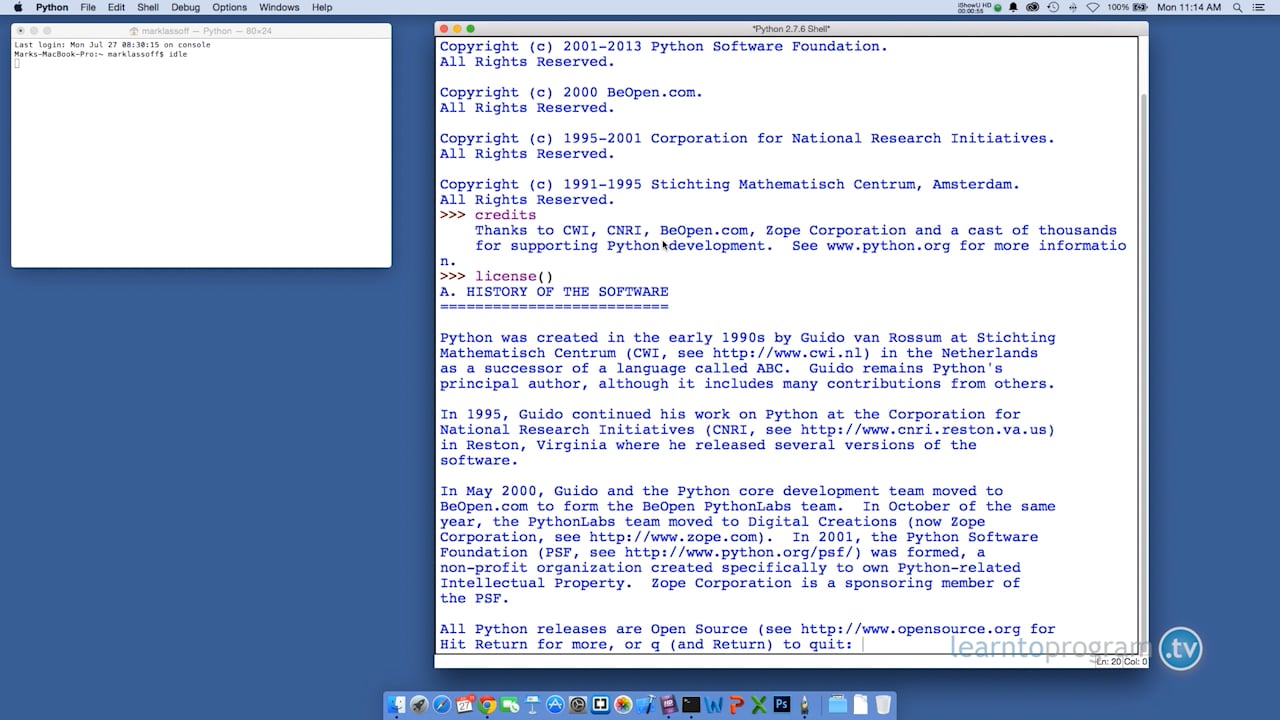Open FaceTime from the Dock
Screen dimensions: 1280x720
(510, 705)
